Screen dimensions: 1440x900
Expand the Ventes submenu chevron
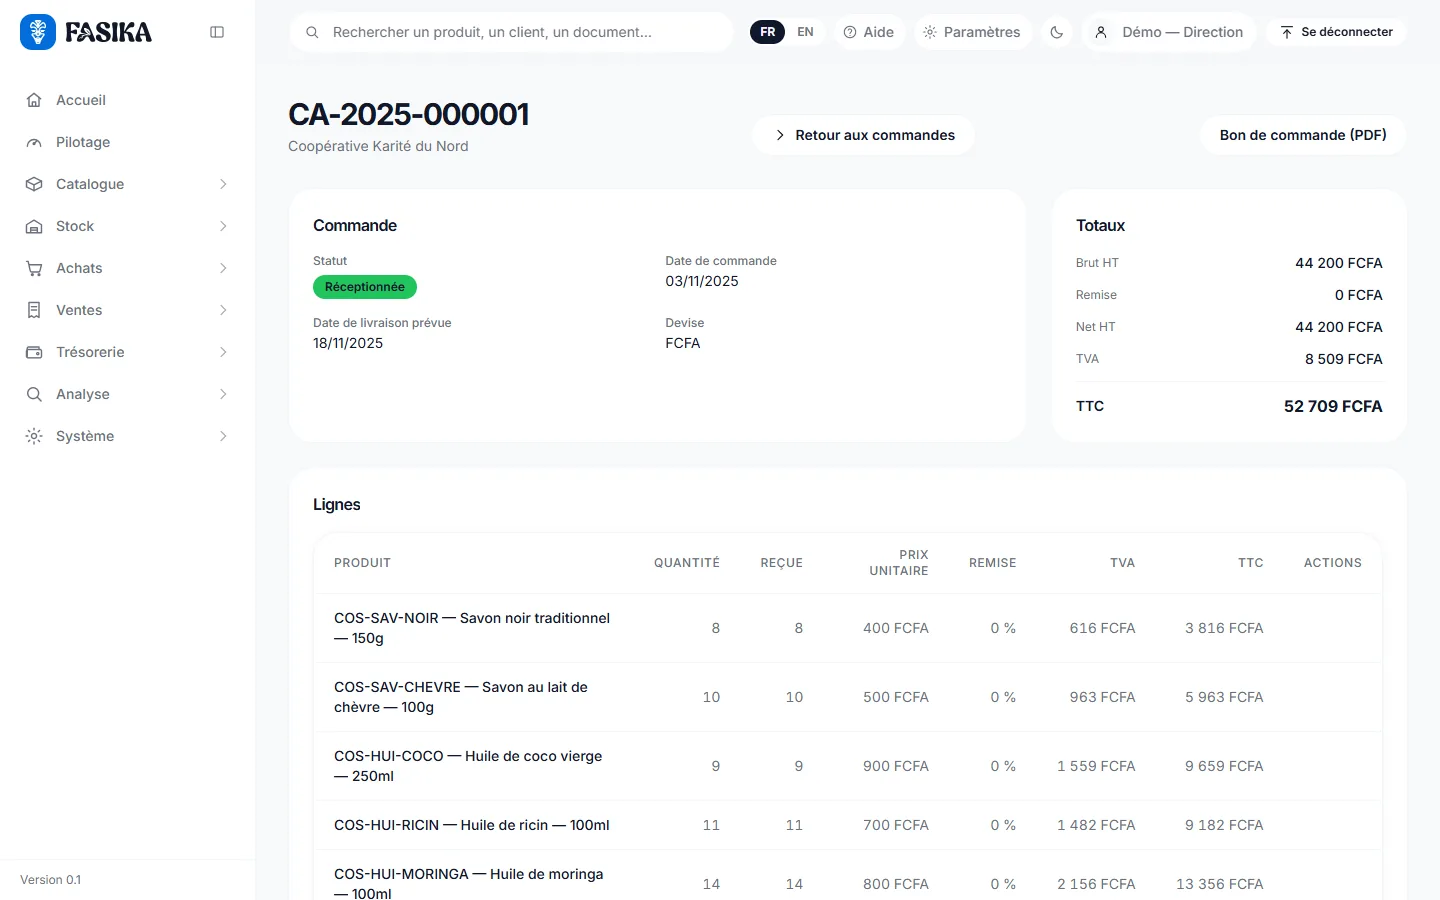click(223, 310)
